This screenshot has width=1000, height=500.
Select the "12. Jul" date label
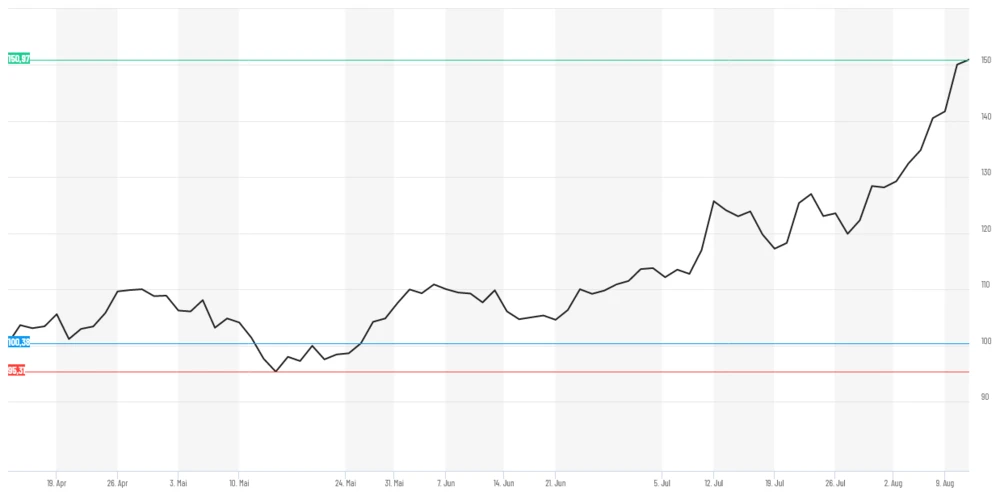pyautogui.click(x=713, y=481)
